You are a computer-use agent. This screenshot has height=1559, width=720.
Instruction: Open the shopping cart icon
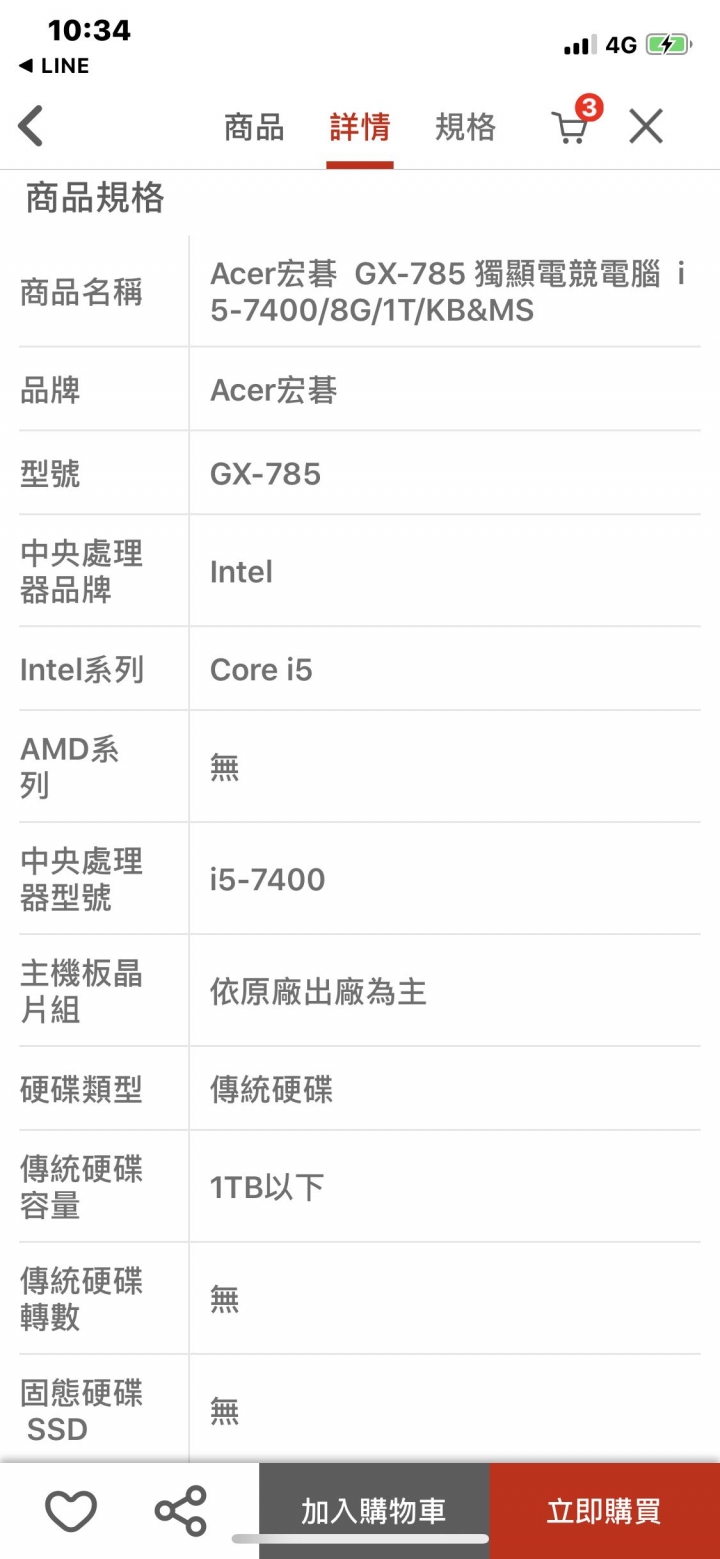tap(568, 128)
